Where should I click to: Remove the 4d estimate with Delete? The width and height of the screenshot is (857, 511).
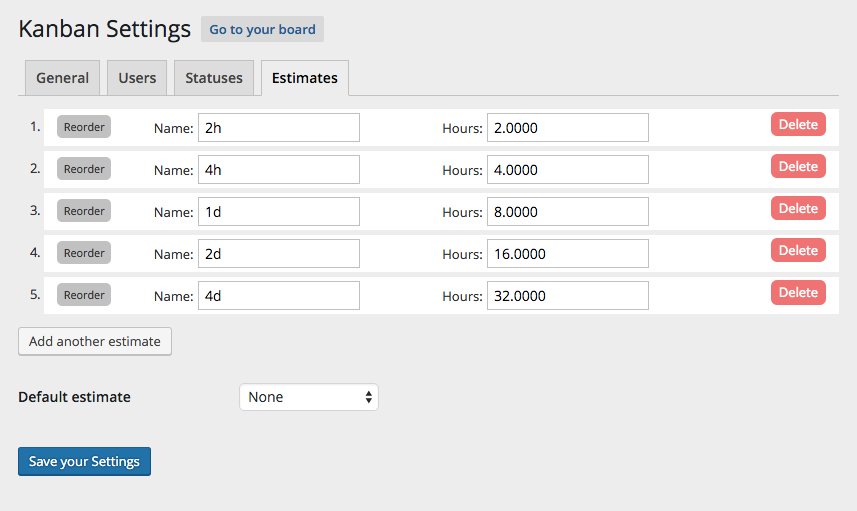pos(798,292)
